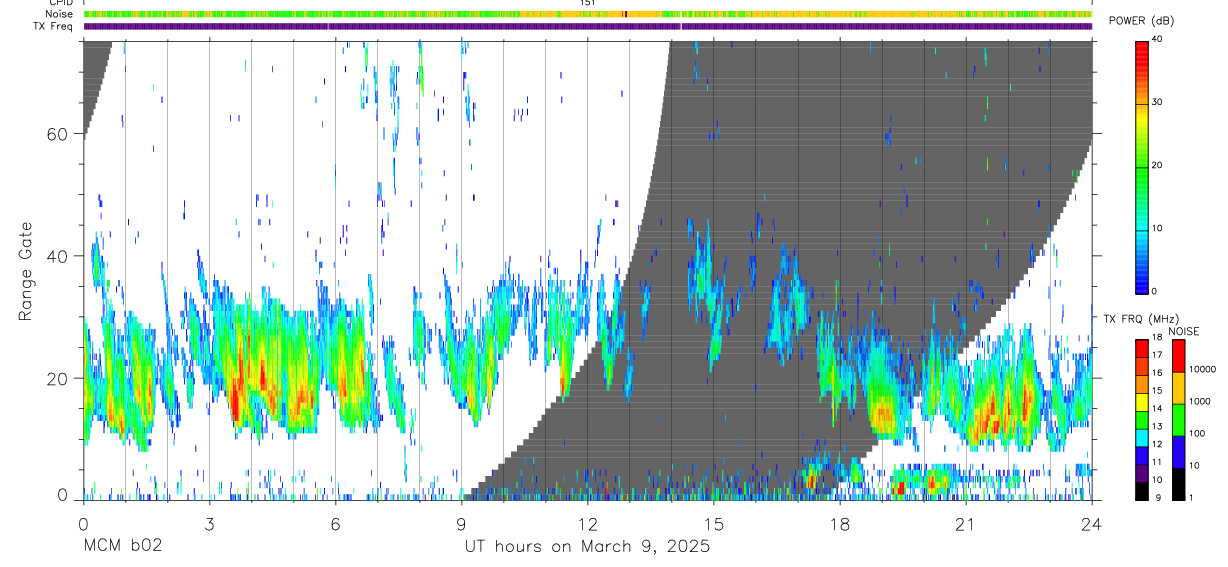Click the yellow segment of TX FRQ legend

pyautogui.click(x=1141, y=402)
